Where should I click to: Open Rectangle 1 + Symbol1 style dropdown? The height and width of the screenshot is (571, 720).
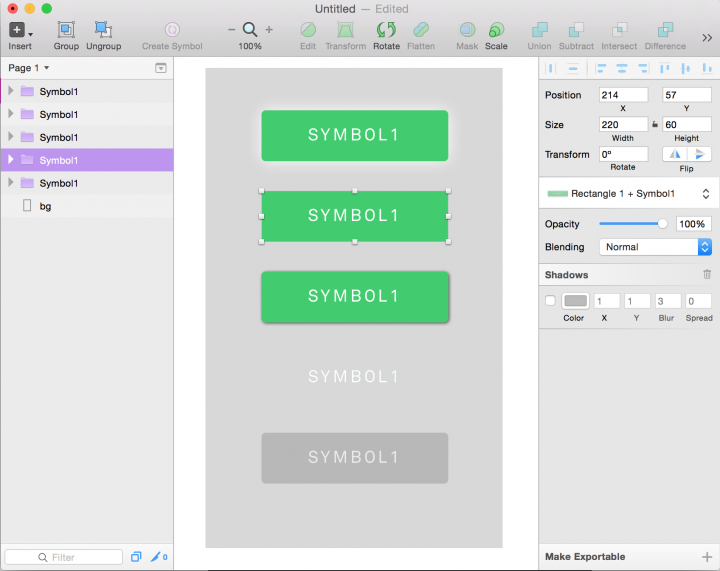pos(629,194)
